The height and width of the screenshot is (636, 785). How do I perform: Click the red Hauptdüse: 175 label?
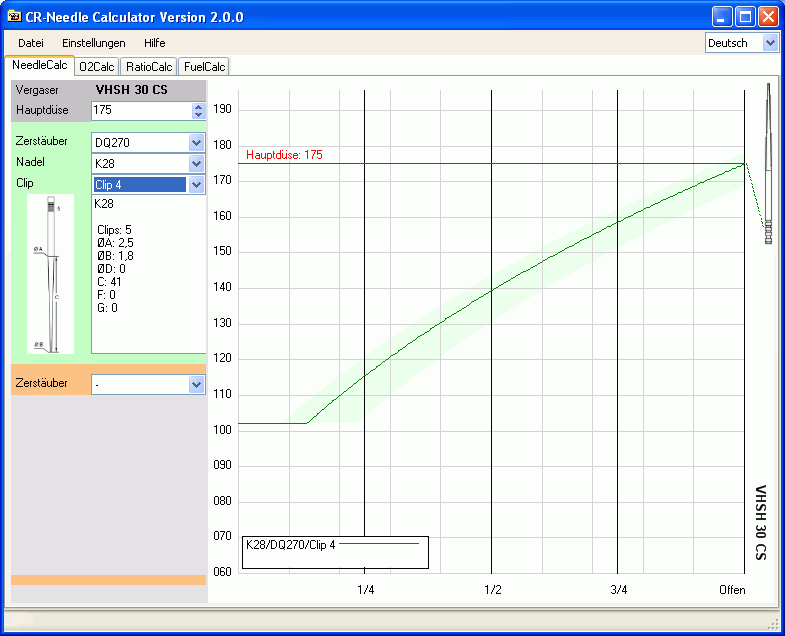pos(284,155)
